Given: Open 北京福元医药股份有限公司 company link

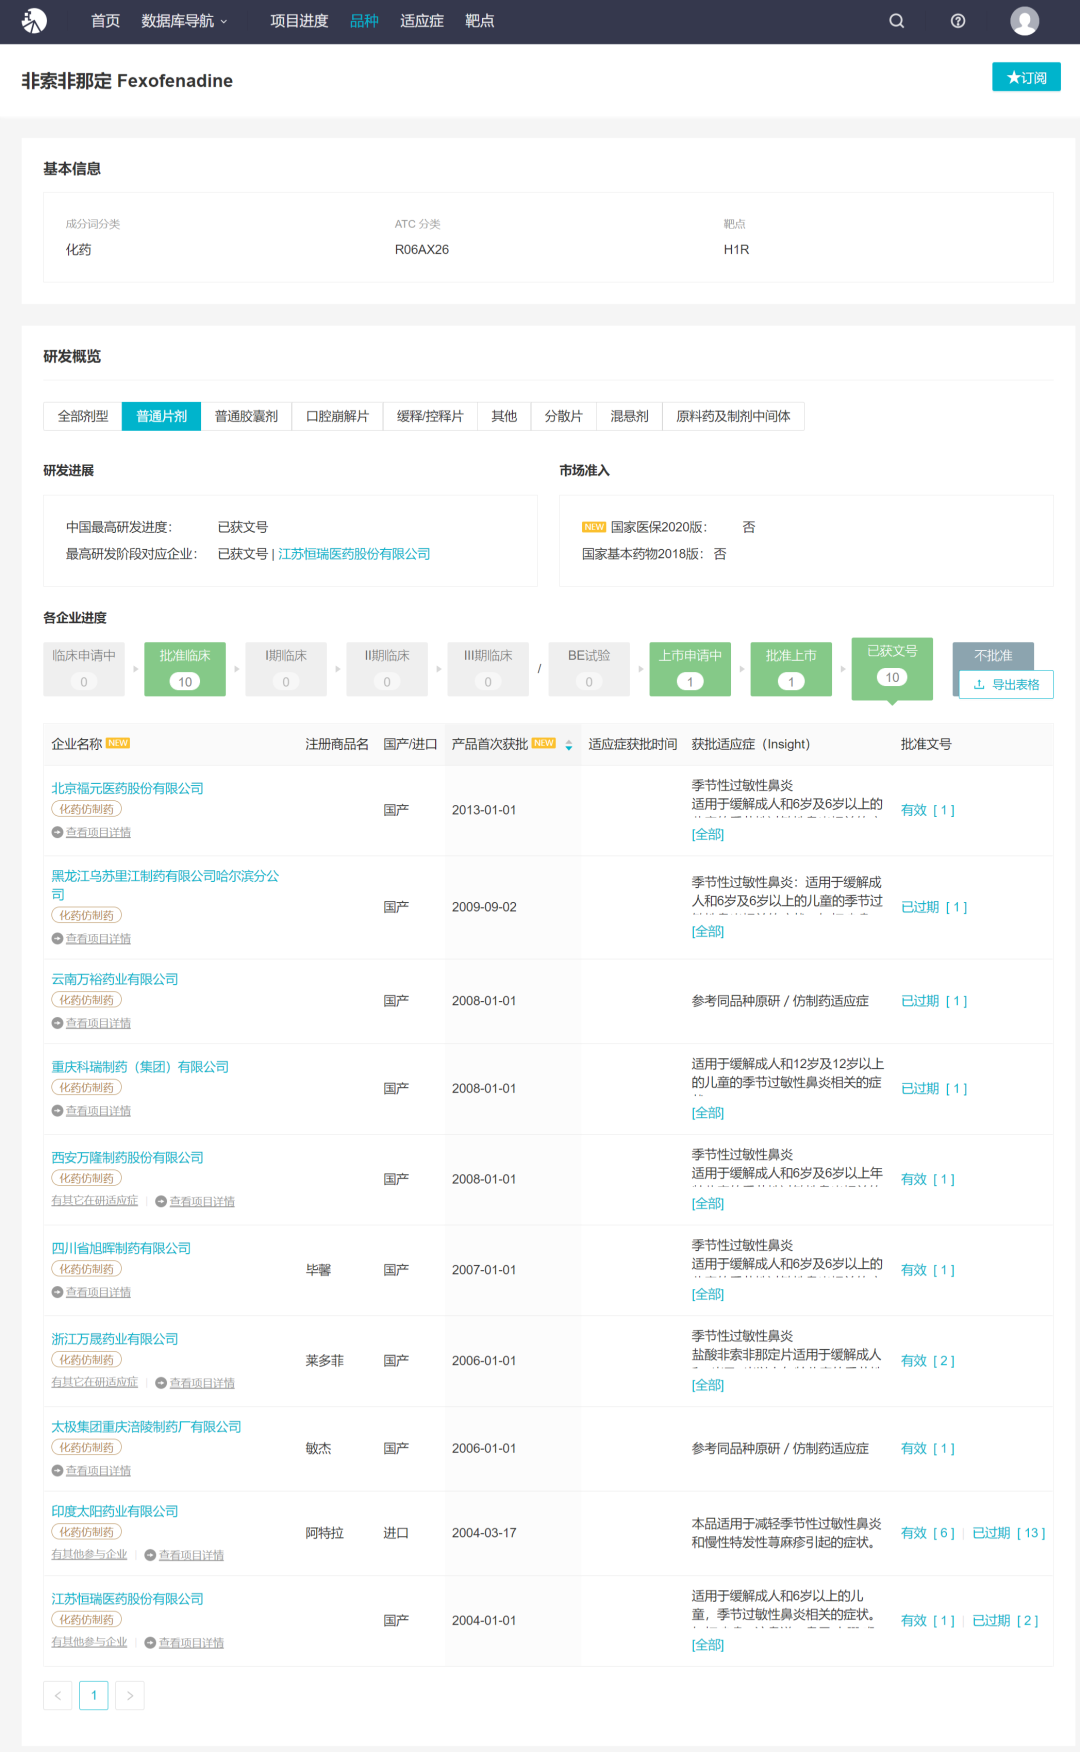Looking at the screenshot, I should [x=127, y=788].
